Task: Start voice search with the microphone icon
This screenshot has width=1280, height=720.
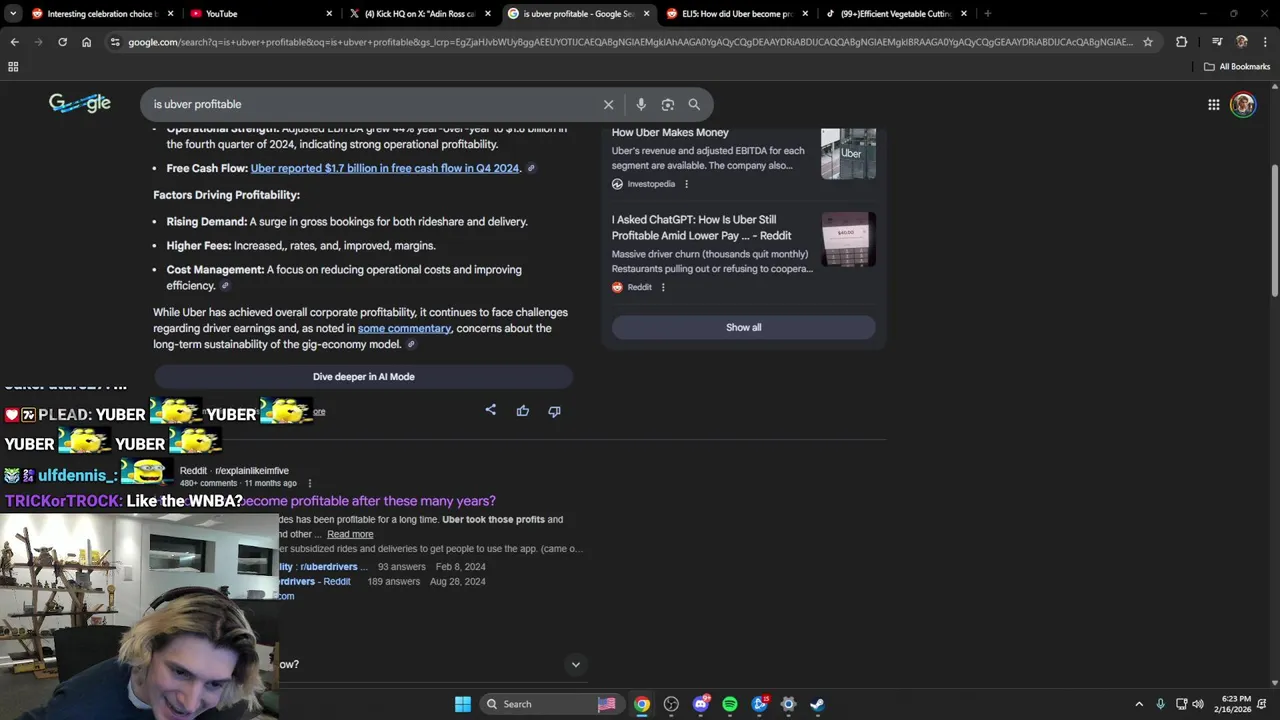Action: click(641, 104)
